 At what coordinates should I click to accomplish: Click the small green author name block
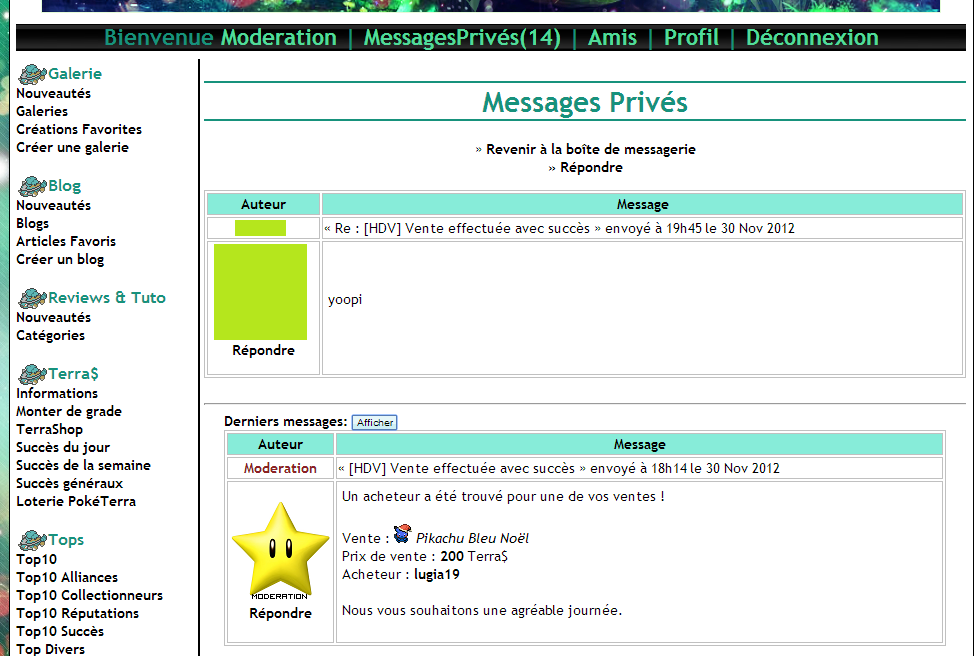point(260,228)
